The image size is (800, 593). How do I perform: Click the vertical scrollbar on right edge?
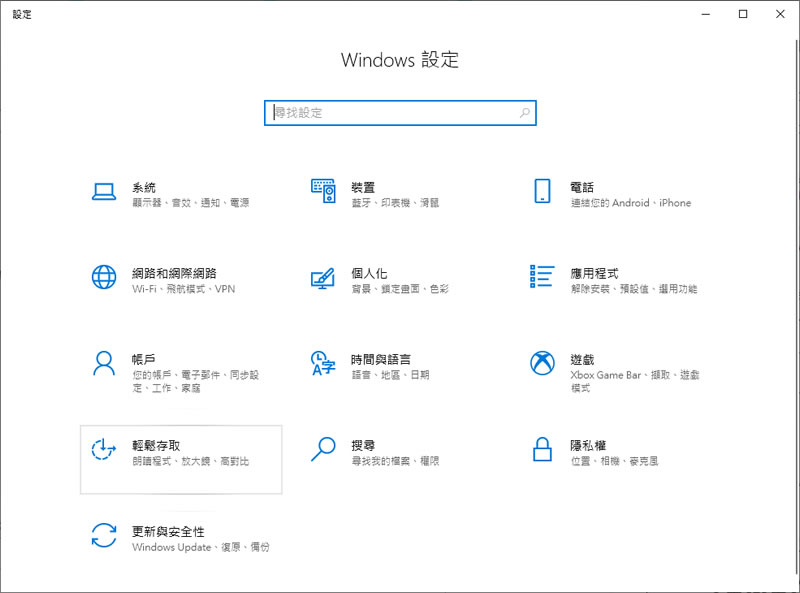click(x=796, y=309)
